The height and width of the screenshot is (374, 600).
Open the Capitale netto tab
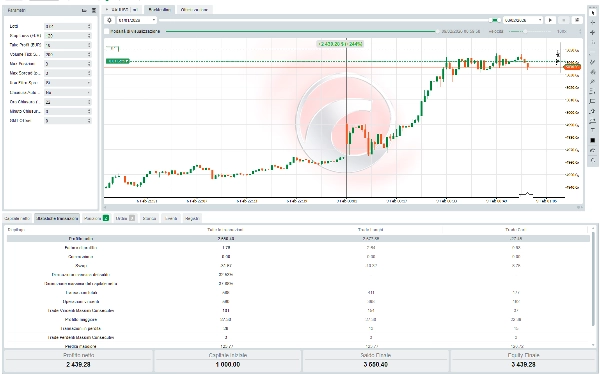pos(18,218)
